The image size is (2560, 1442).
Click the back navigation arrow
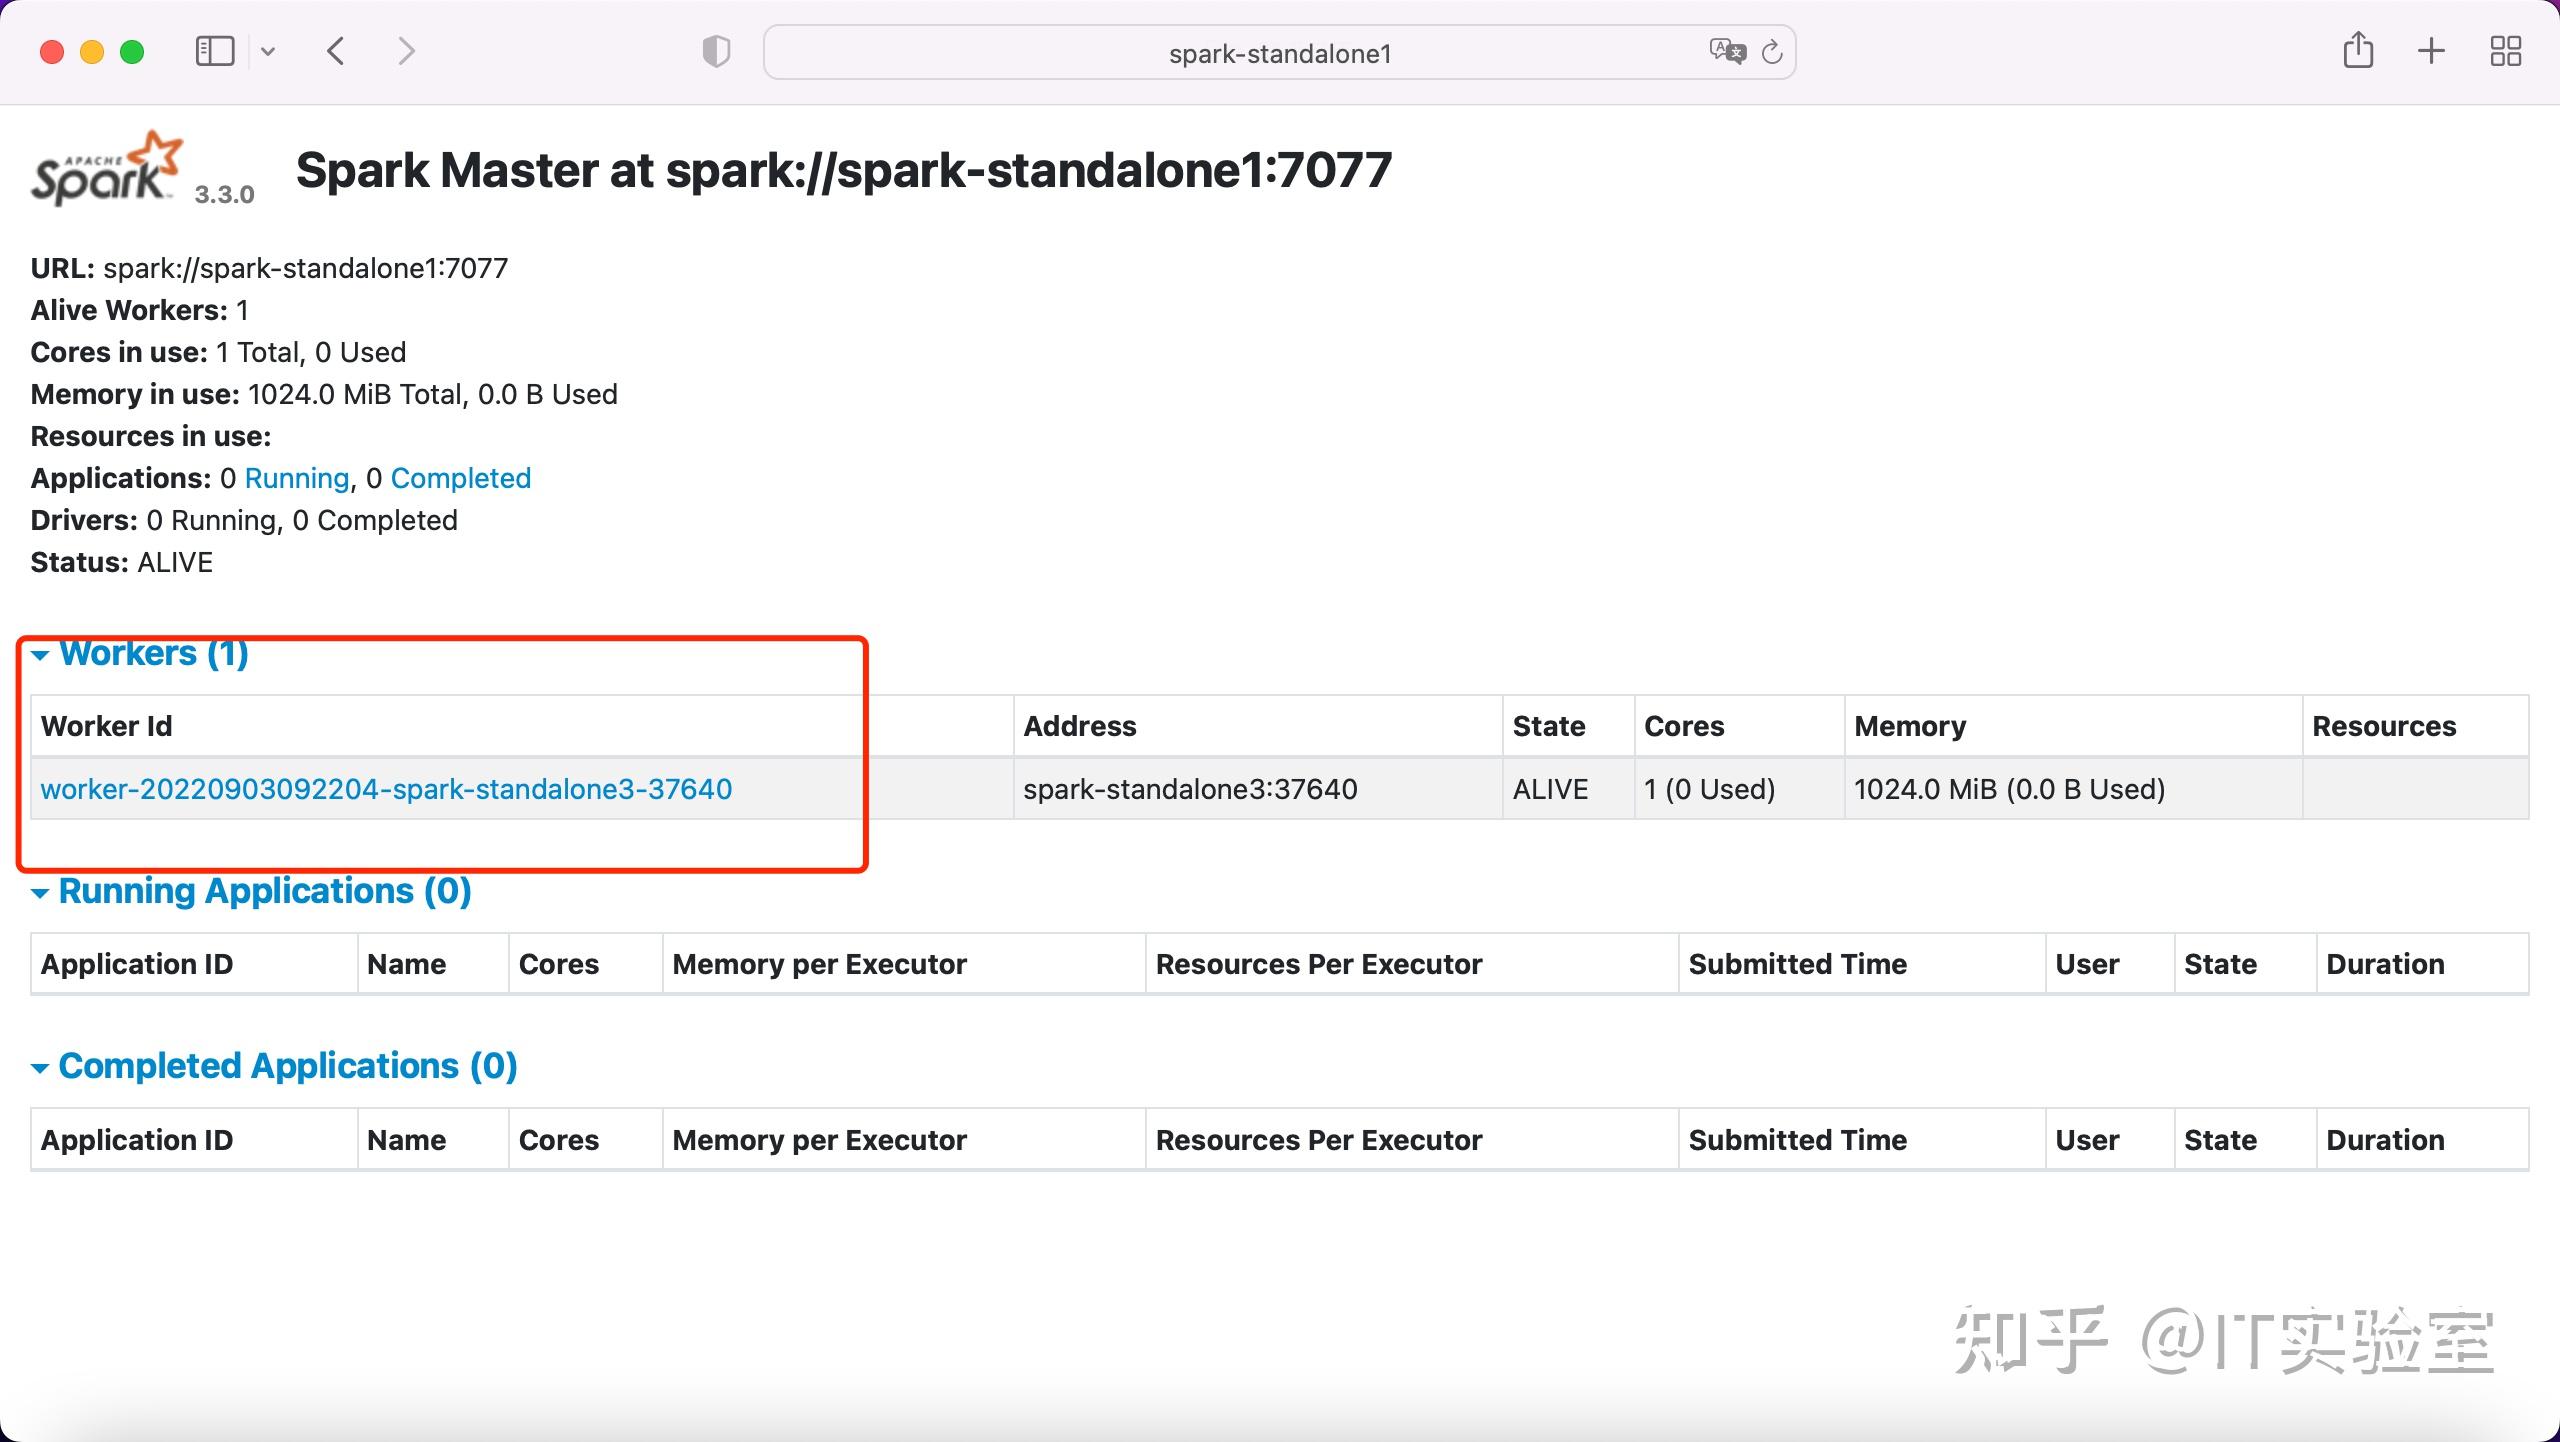tap(336, 50)
